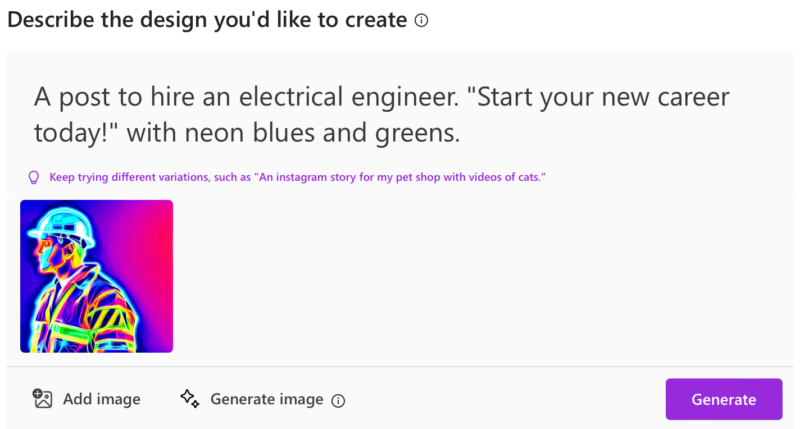
Task: Click the sparkle Generate image icon
Action: 190,399
